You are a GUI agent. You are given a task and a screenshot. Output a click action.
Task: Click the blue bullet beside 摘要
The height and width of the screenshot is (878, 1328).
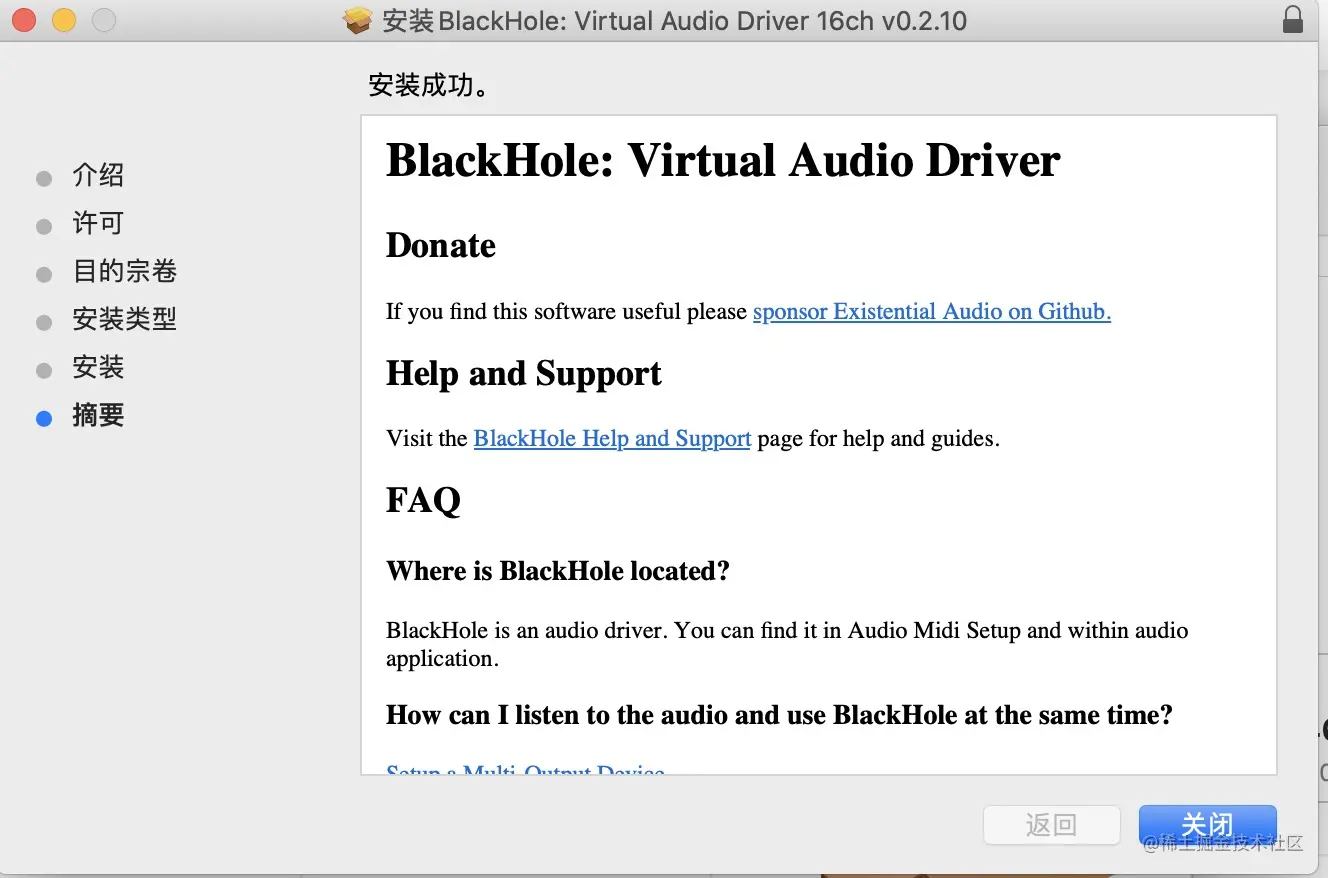[44, 419]
